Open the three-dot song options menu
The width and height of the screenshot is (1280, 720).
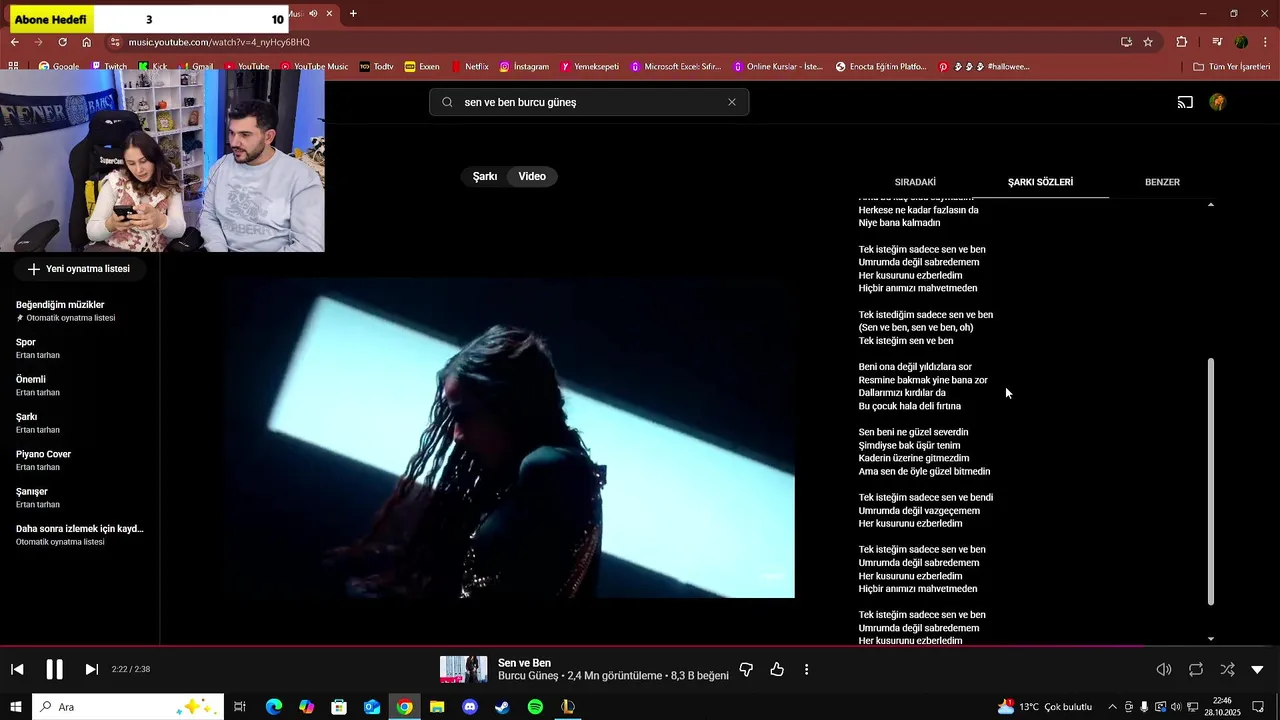coord(806,669)
